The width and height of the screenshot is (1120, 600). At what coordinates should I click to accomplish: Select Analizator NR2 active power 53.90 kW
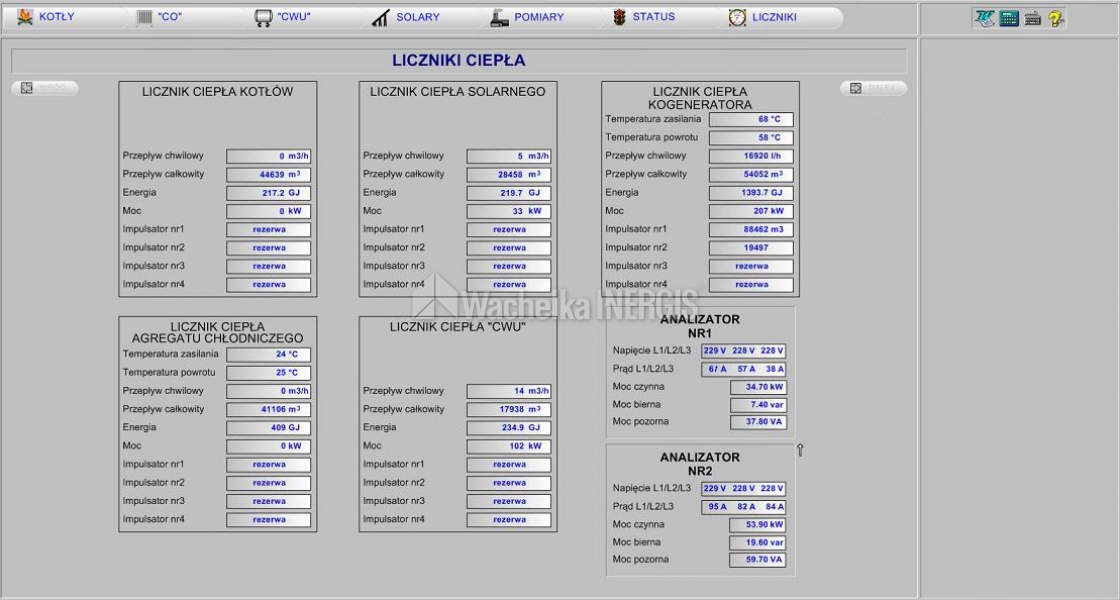point(758,525)
